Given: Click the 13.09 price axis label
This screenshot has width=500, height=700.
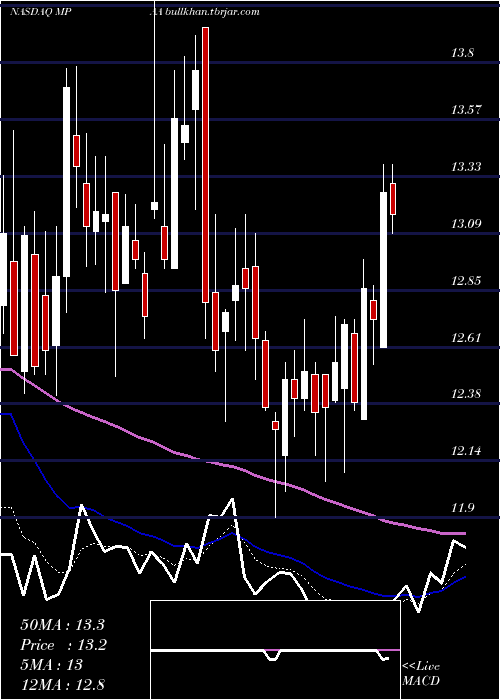Looking at the screenshot, I should click(x=466, y=224).
